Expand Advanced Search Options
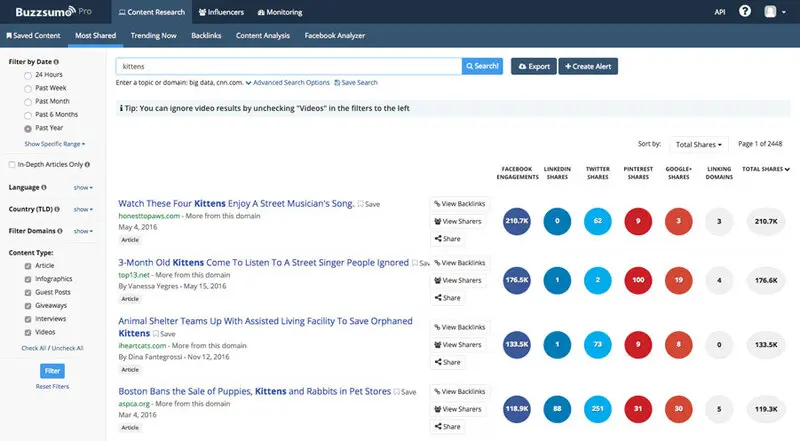 tap(288, 82)
